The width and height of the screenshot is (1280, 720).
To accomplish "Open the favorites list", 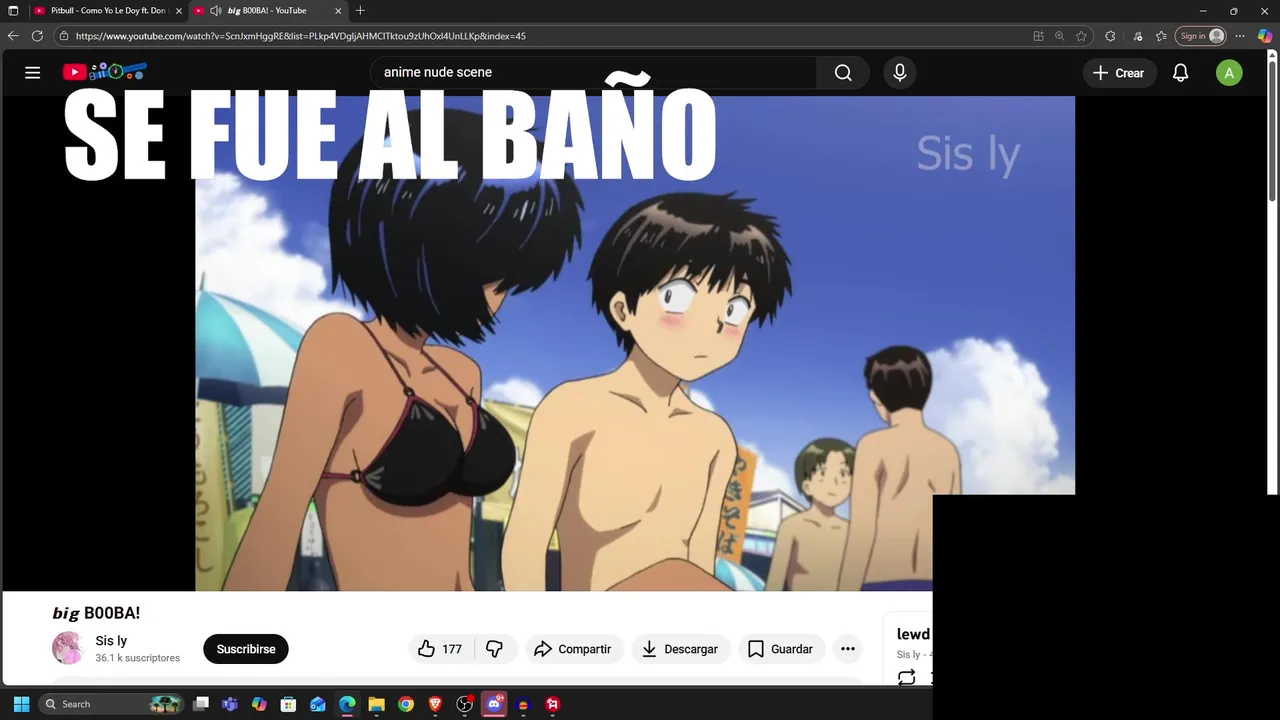I will 1161,36.
